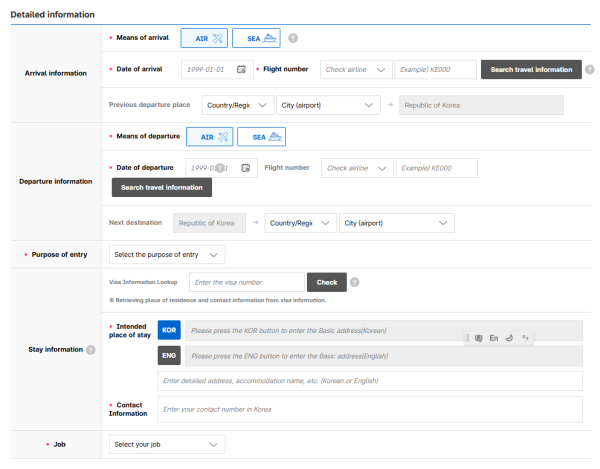Open the departure date calendar picker
This screenshot has height=469, width=600.
click(x=246, y=168)
